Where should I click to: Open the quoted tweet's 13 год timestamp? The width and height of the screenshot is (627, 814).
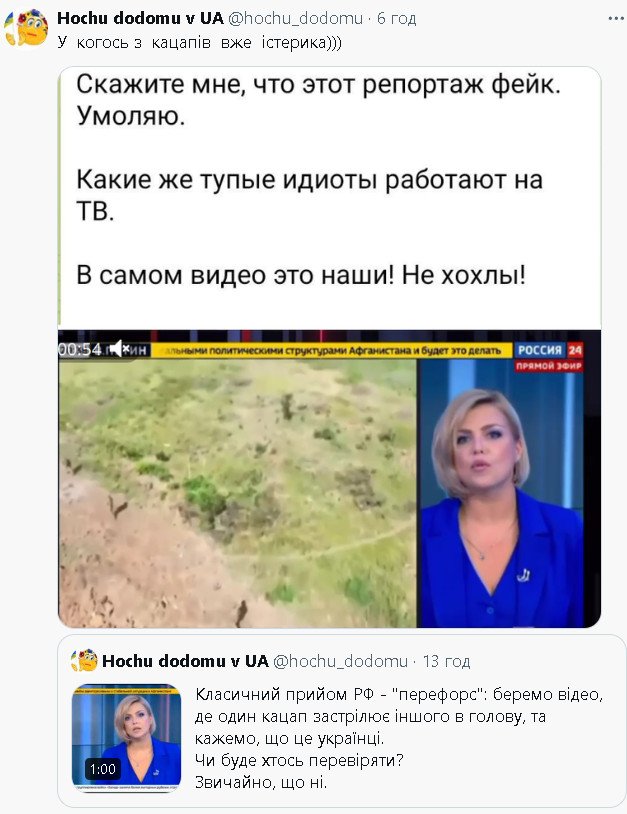446,661
